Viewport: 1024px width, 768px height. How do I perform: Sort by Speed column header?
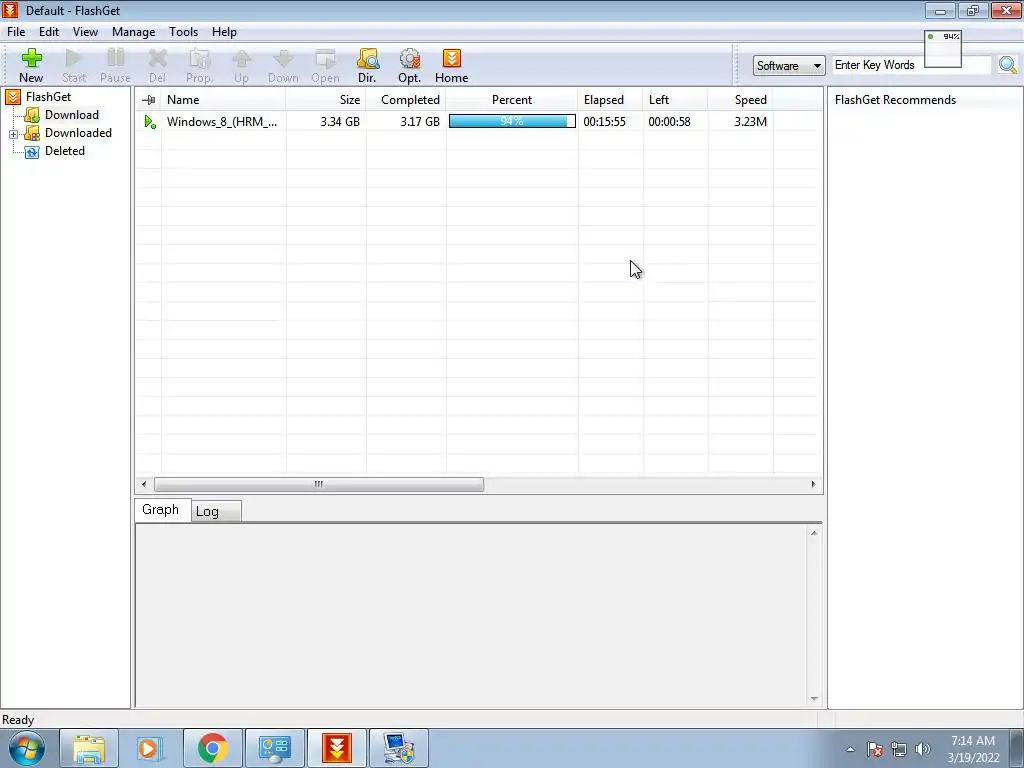click(741, 100)
